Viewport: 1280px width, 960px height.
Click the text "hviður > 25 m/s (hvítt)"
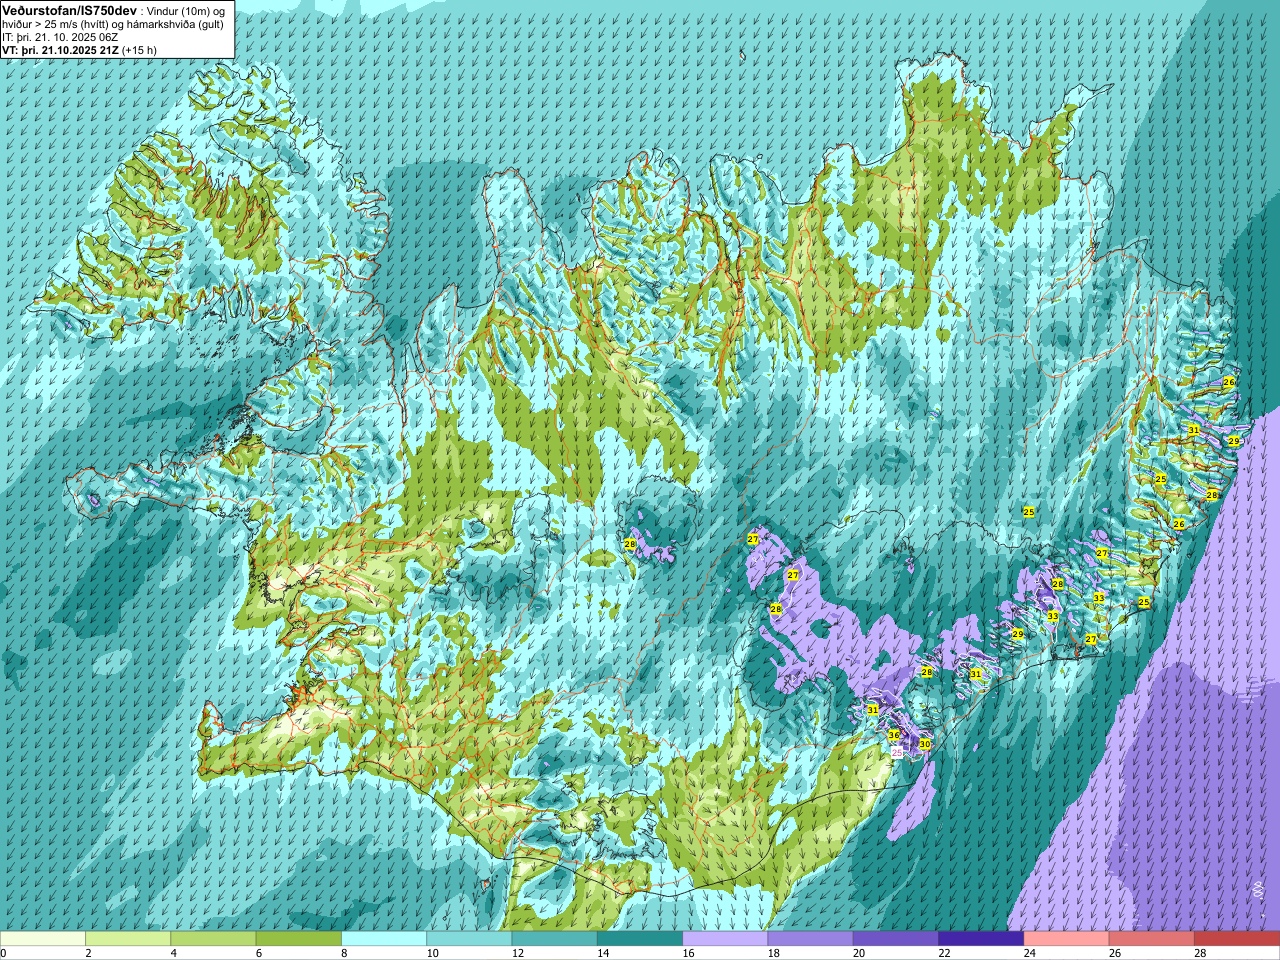pos(56,24)
